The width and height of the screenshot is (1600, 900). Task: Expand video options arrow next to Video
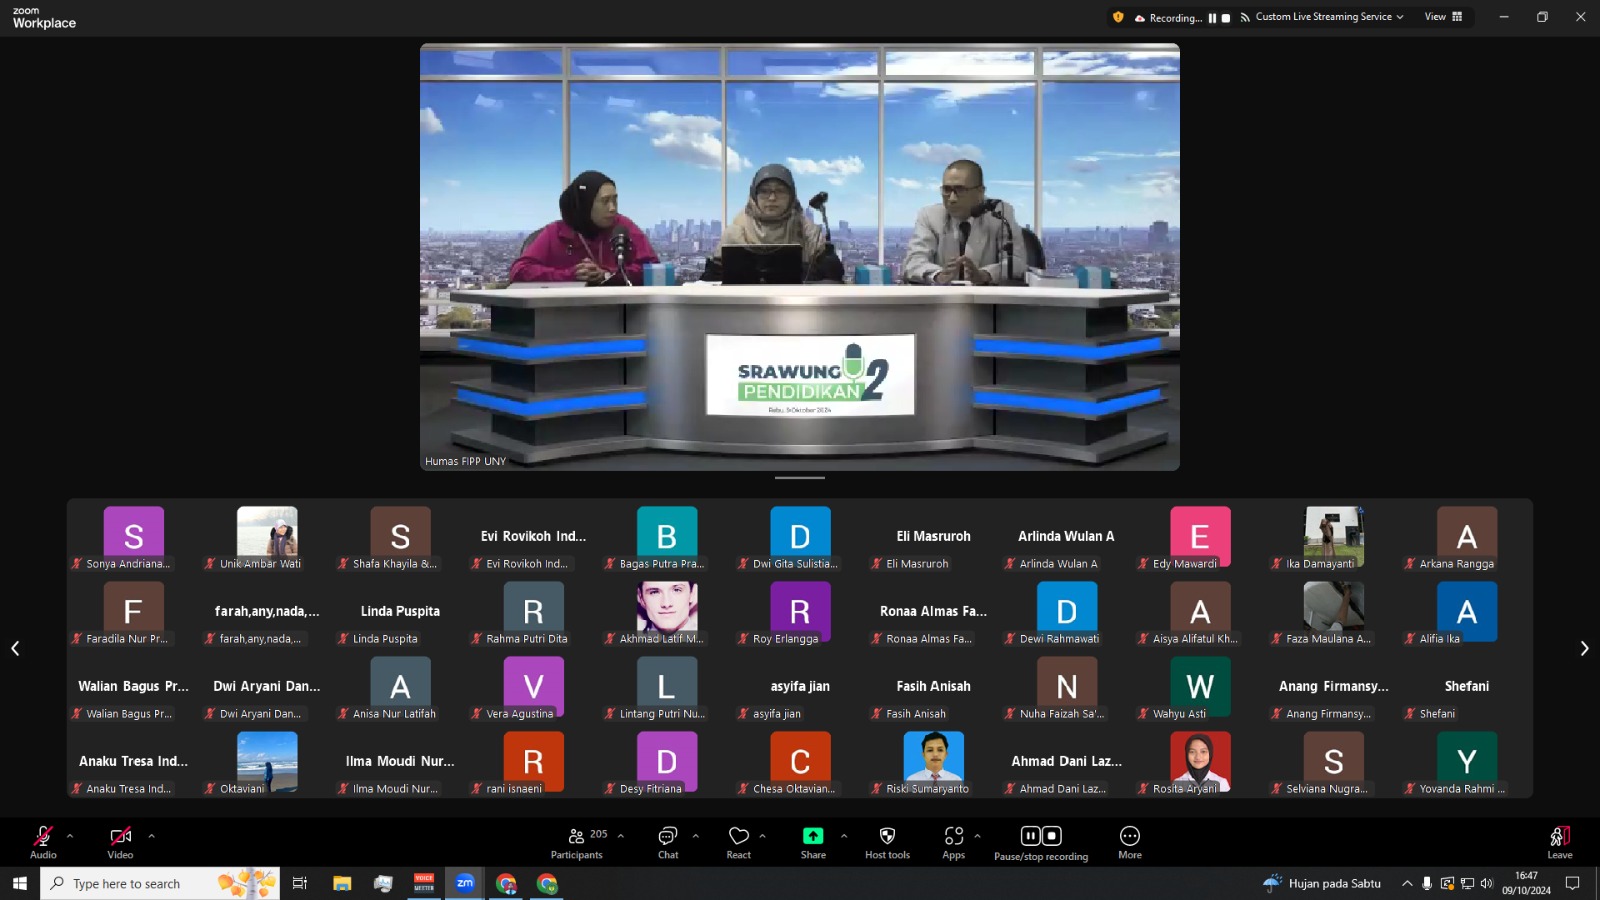point(151,836)
